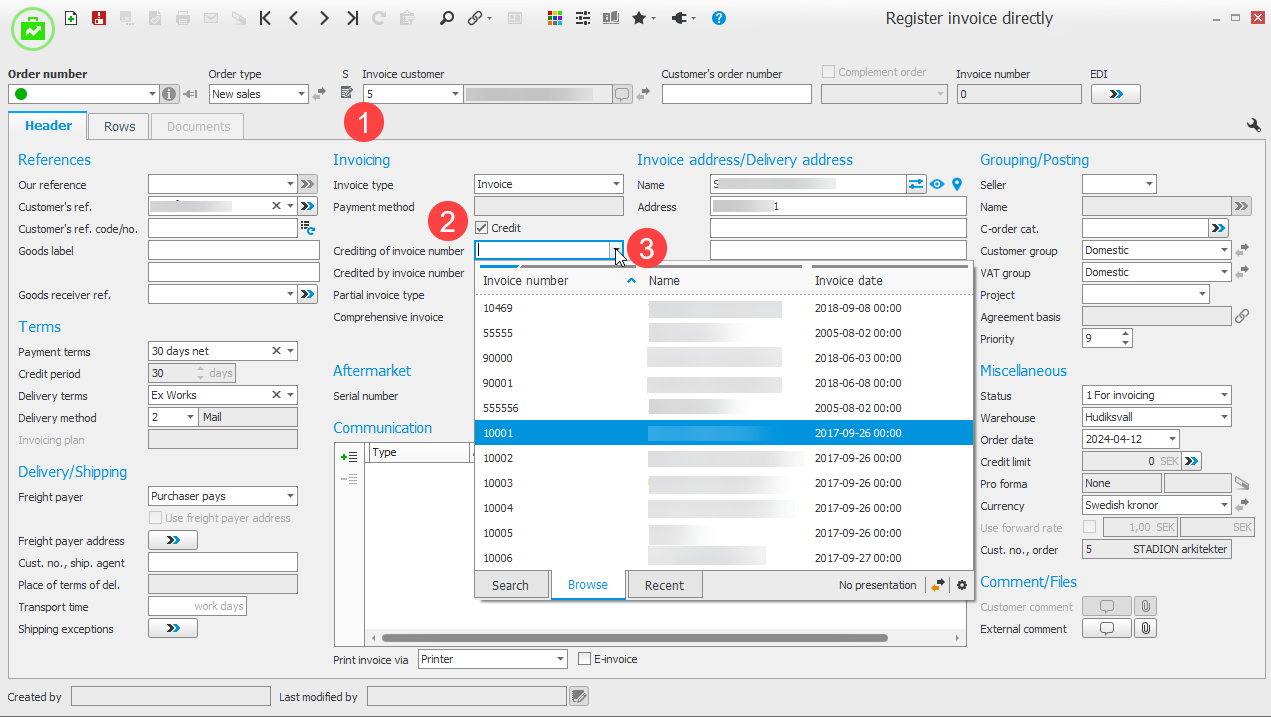
Task: Click the map pin icon beside Name
Action: (956, 184)
